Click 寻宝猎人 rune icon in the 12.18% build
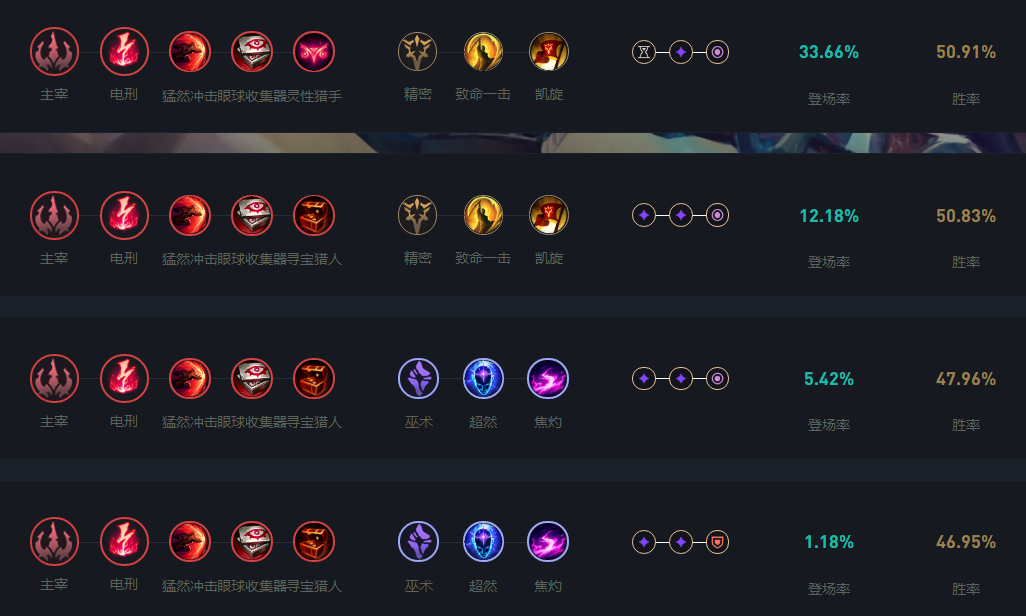Screen dimensions: 1026x616 coord(314,215)
